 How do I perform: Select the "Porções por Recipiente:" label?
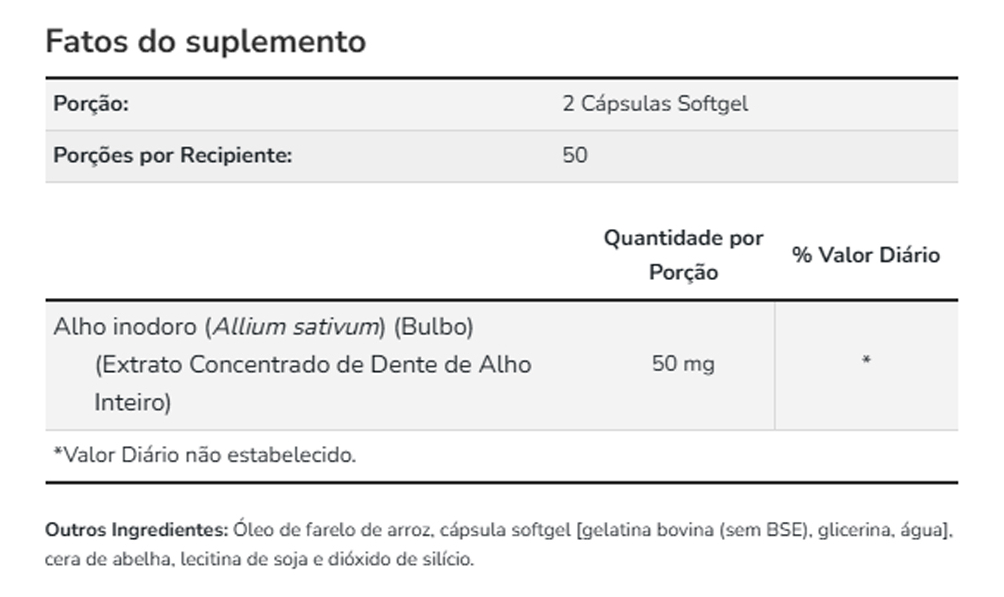click(172, 156)
